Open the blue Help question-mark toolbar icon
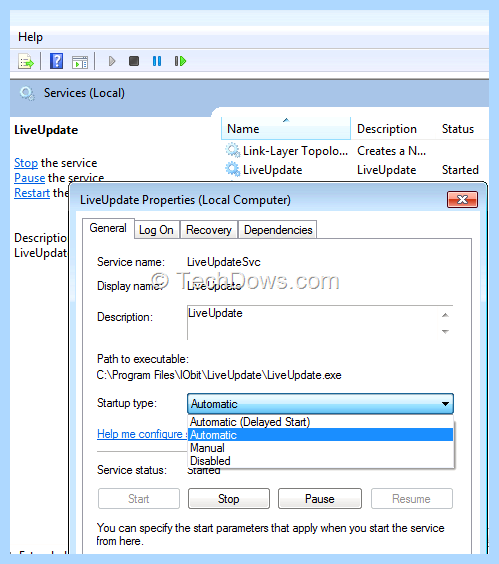The width and height of the screenshot is (499, 564). pos(56,61)
